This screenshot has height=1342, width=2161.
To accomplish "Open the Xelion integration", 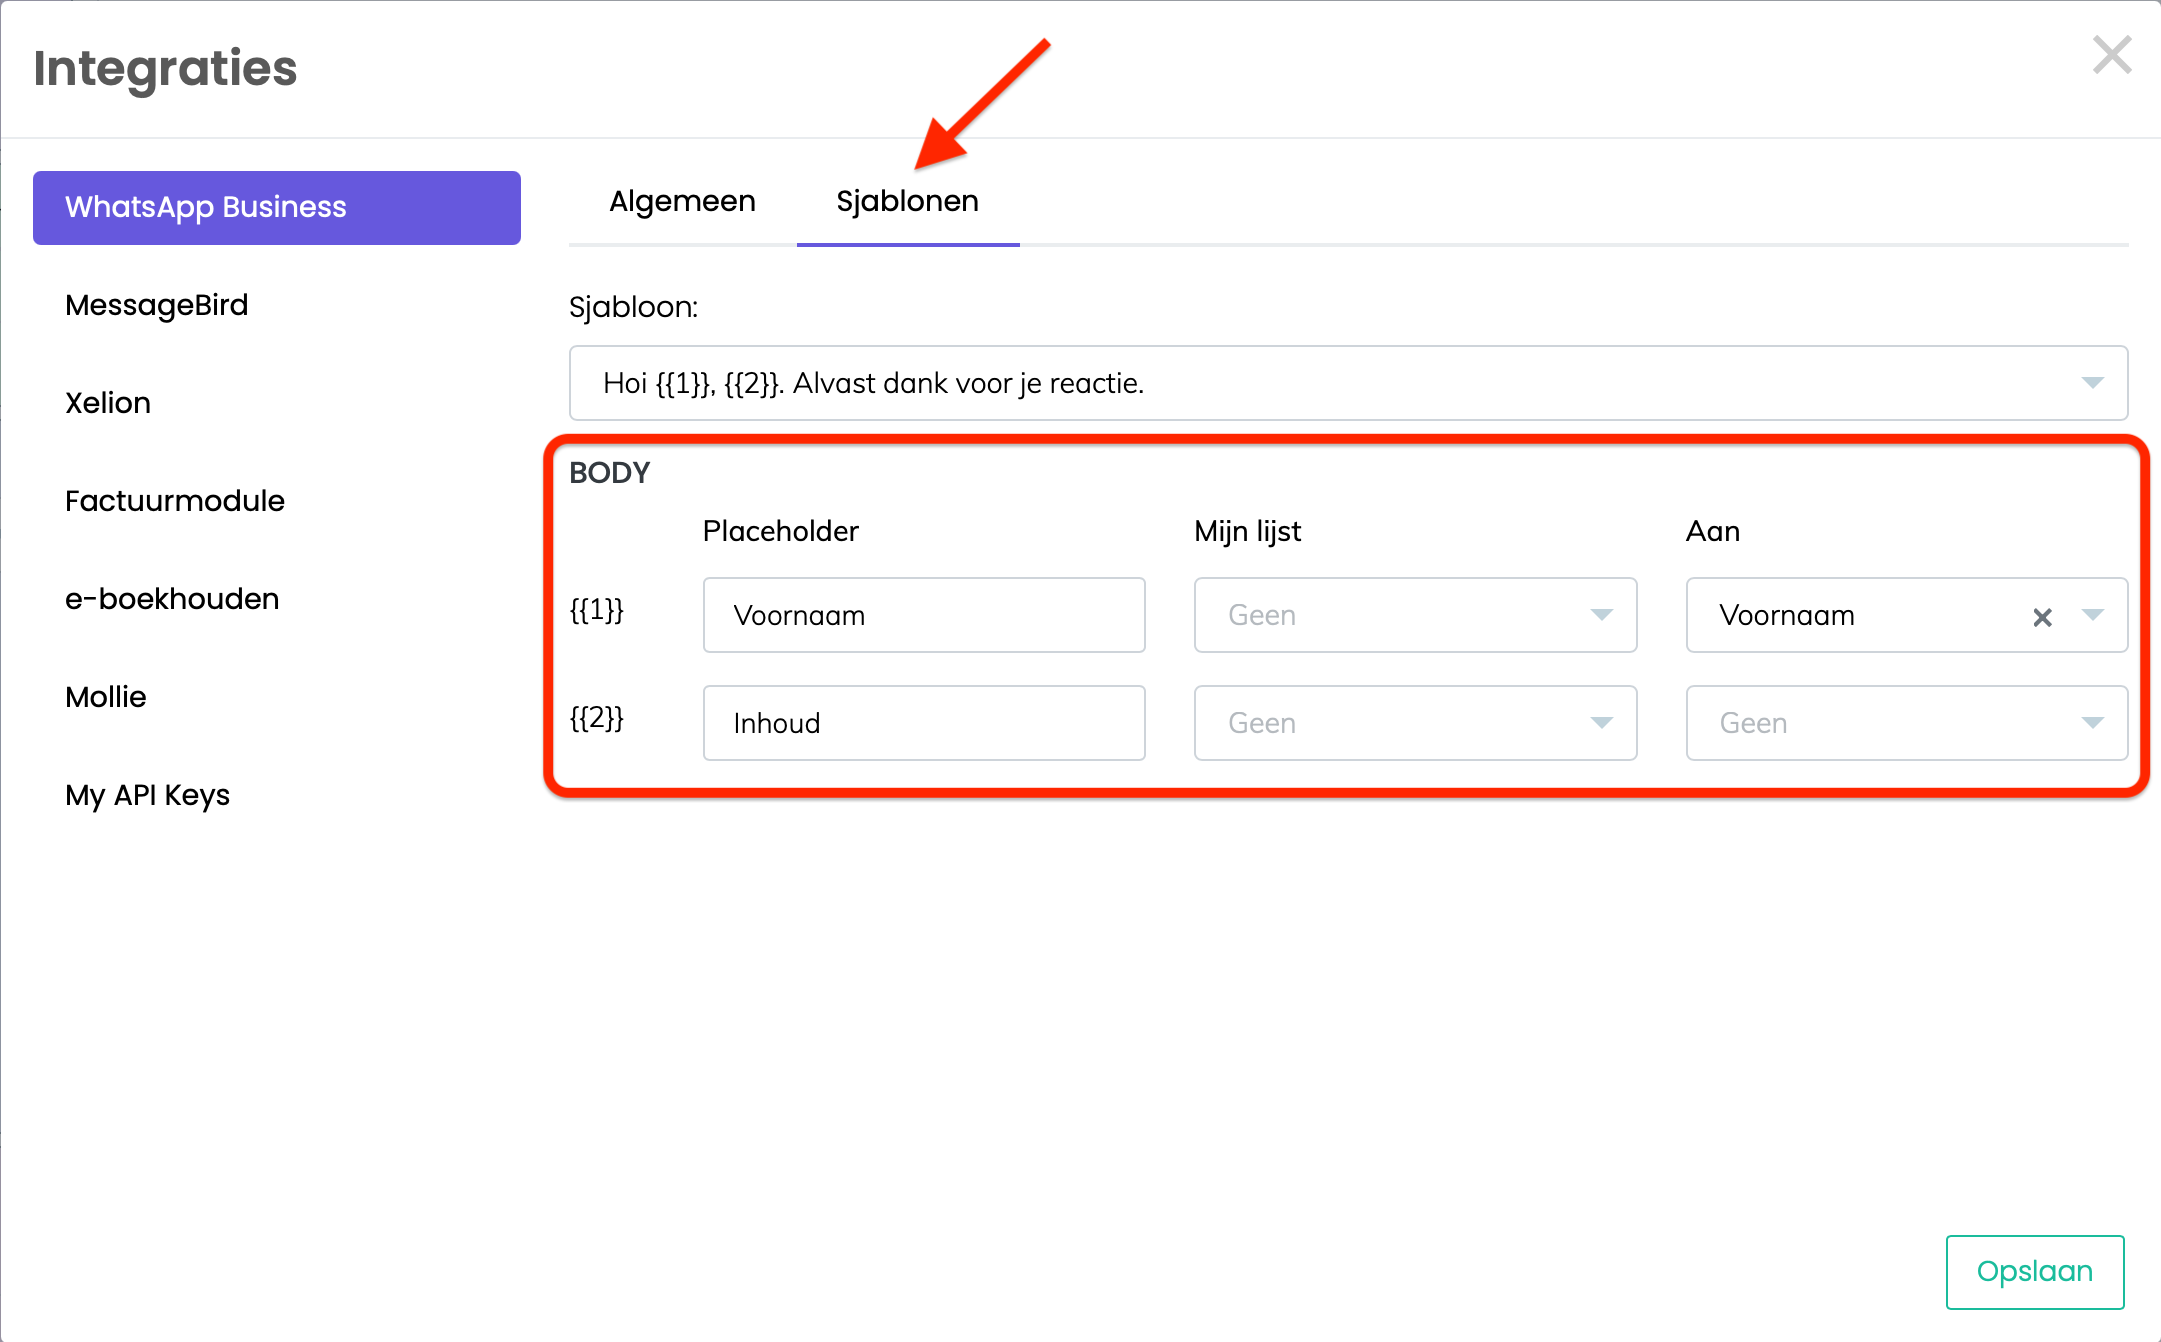I will [x=108, y=403].
